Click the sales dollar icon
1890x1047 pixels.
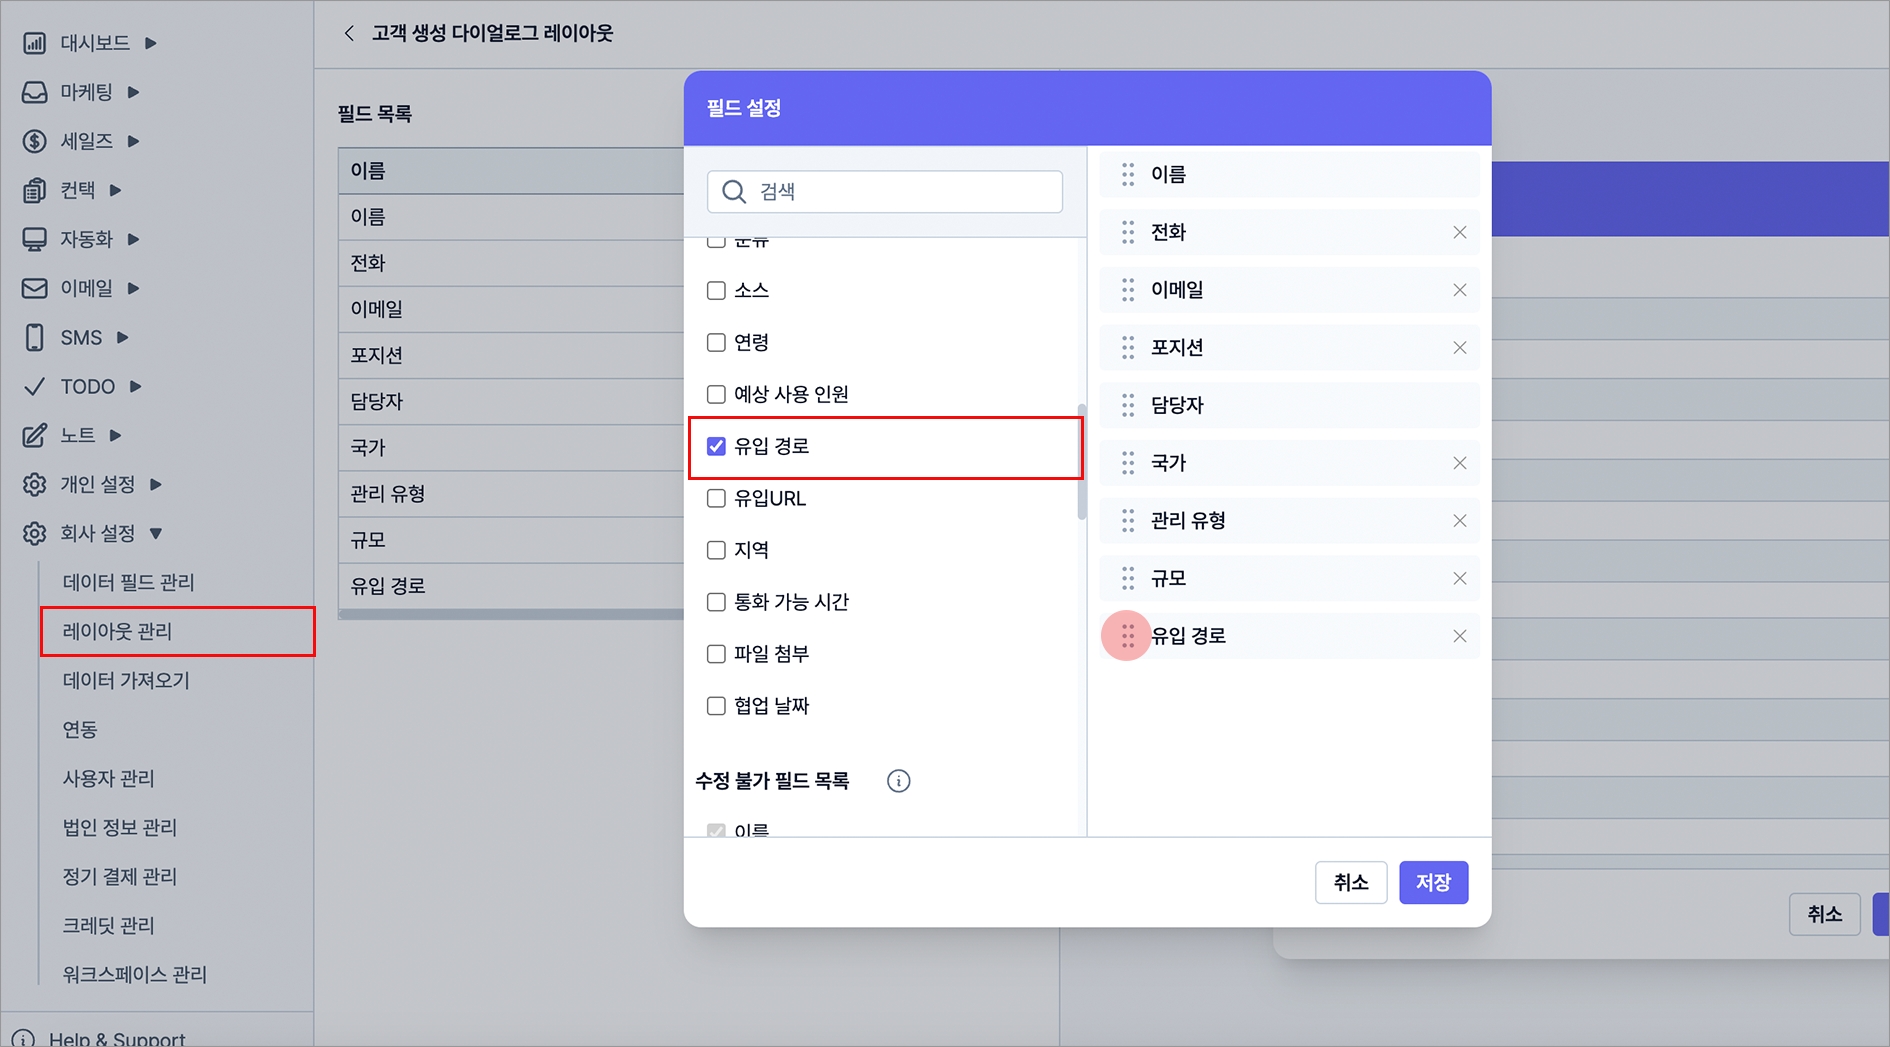coord(34,141)
